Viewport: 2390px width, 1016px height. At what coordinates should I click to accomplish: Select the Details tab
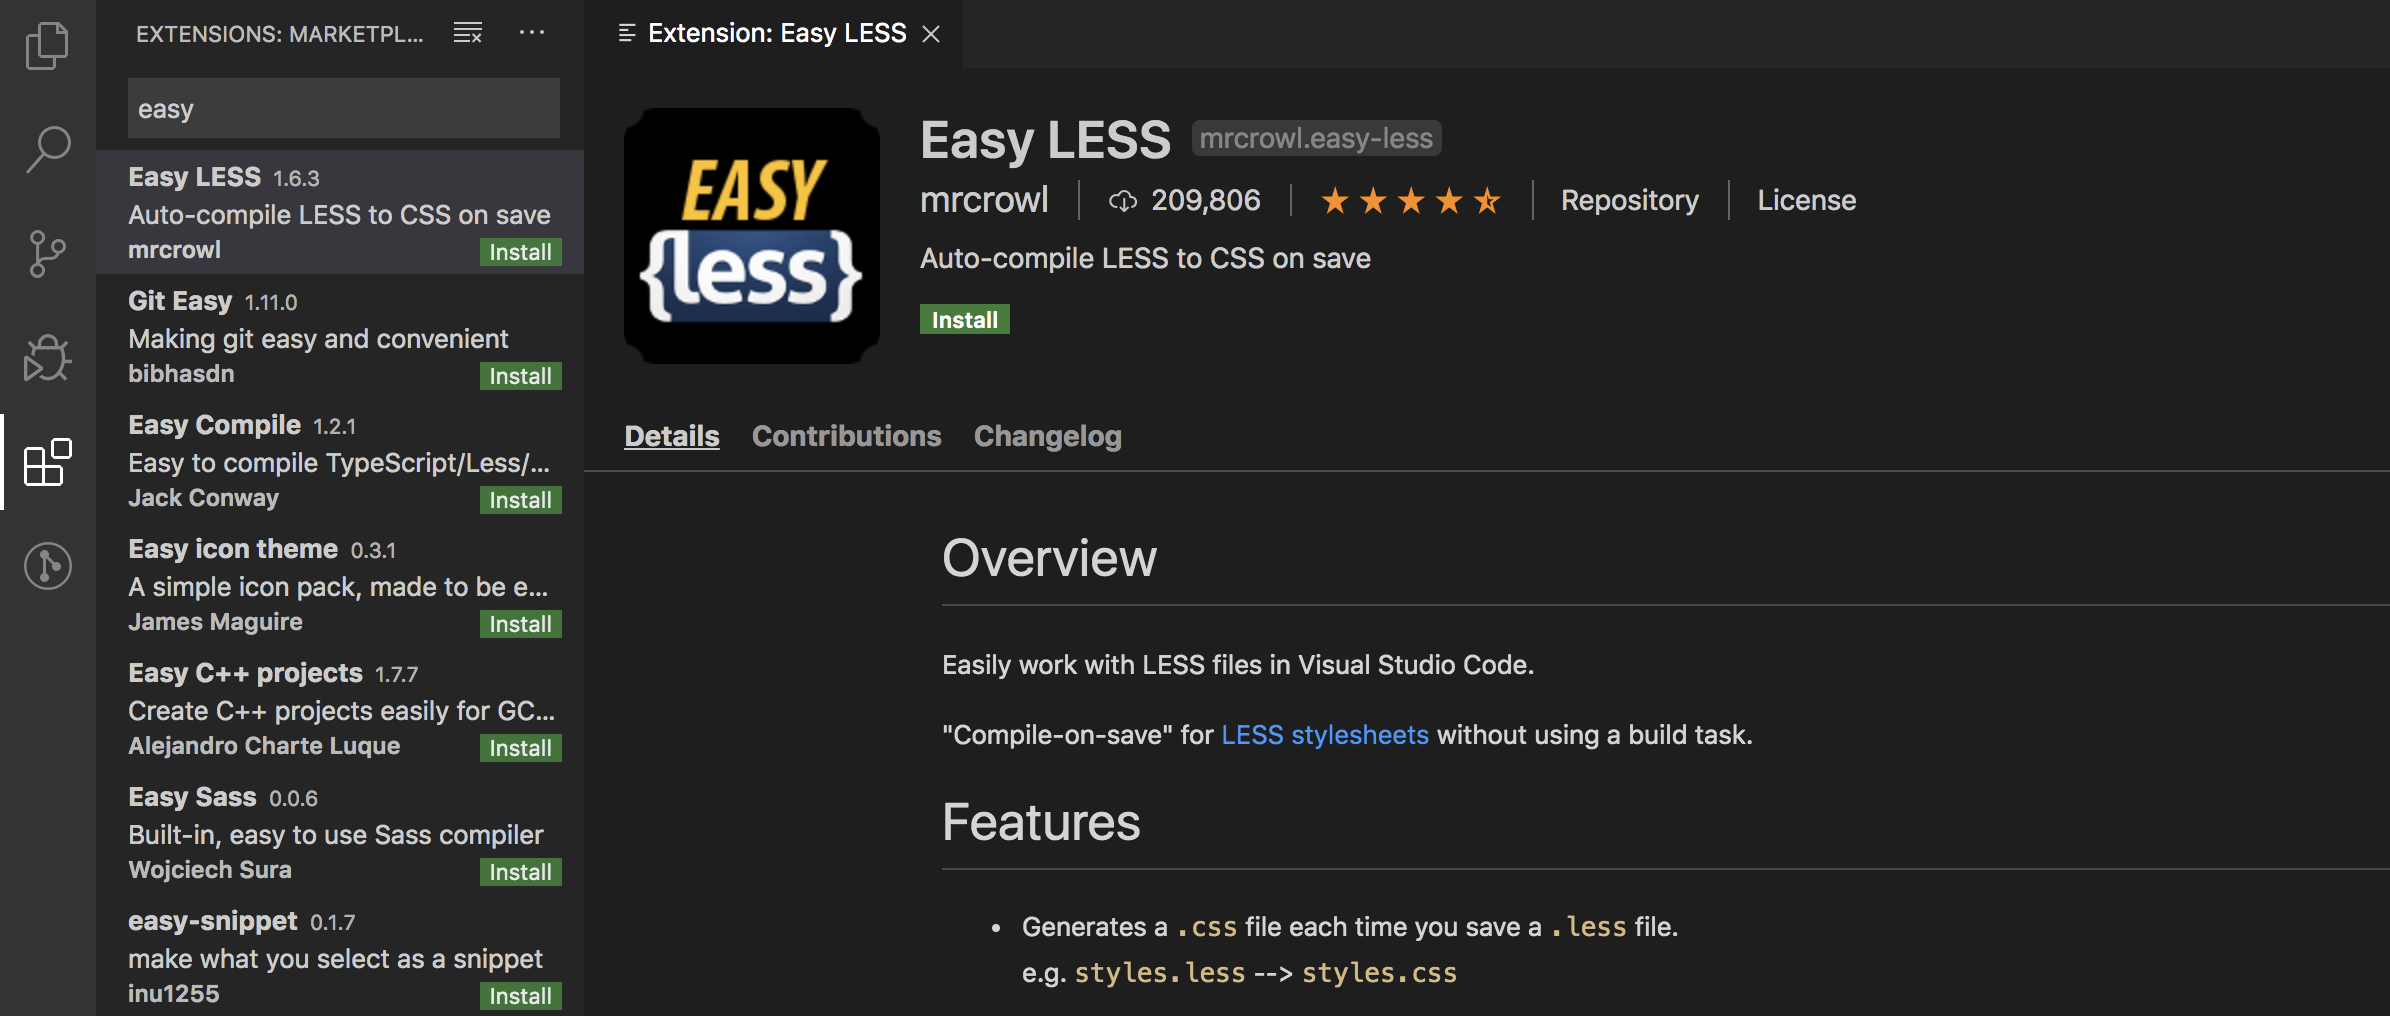671,436
